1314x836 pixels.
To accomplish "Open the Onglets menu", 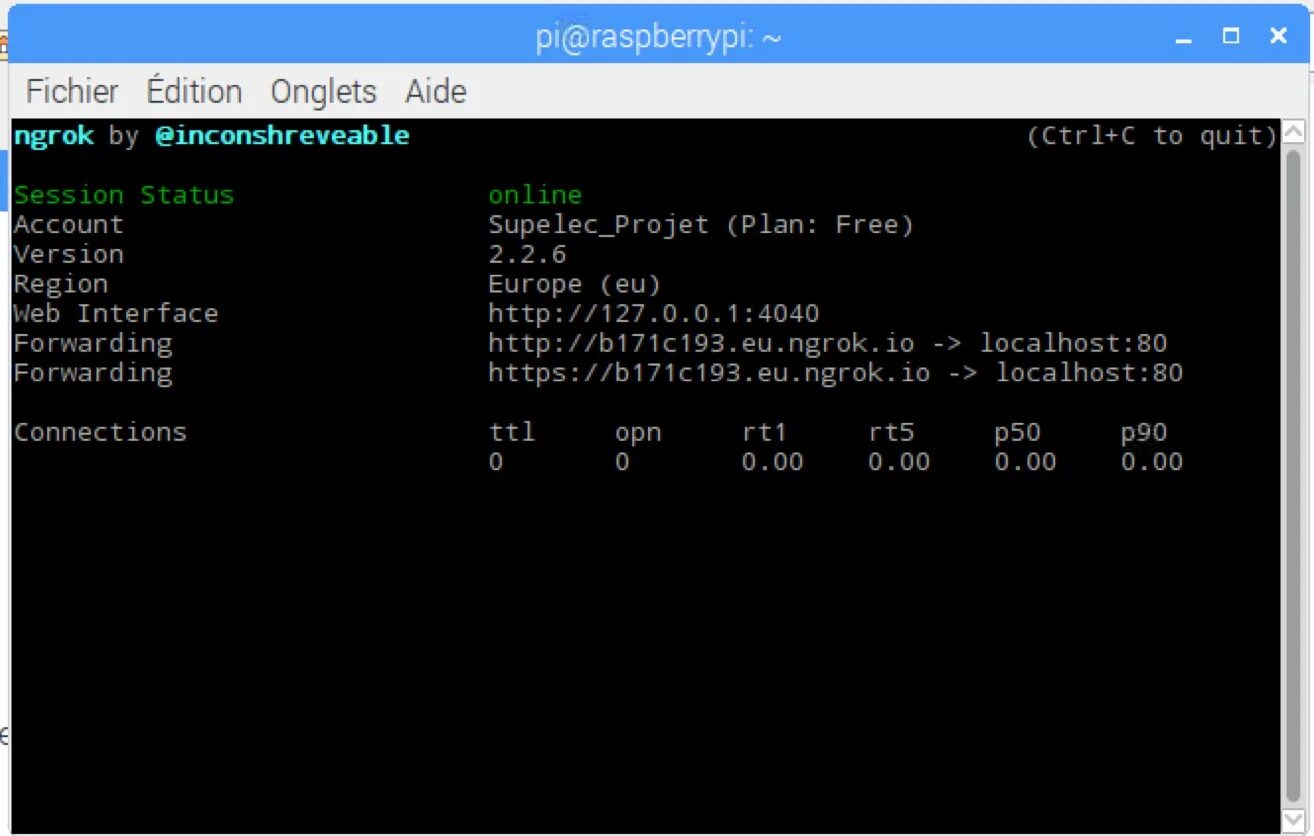I will pyautogui.click(x=323, y=92).
